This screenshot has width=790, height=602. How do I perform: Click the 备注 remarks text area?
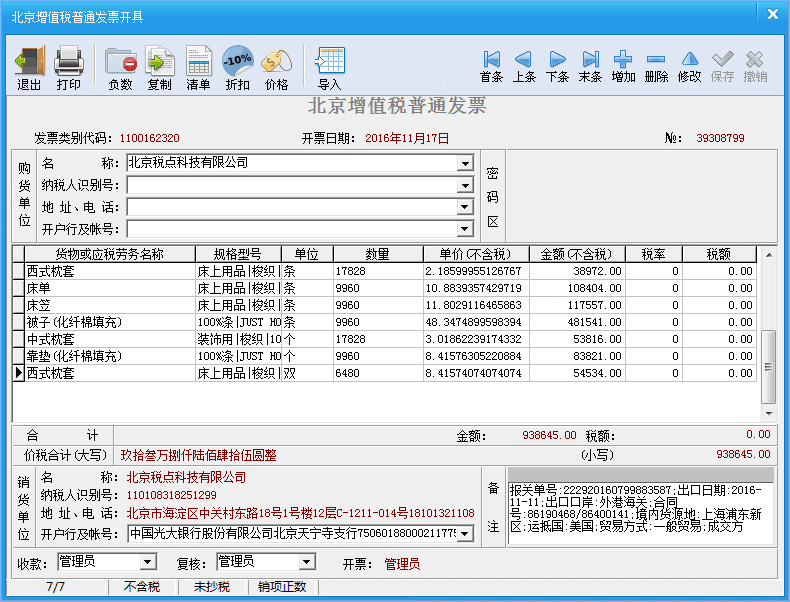click(640, 512)
